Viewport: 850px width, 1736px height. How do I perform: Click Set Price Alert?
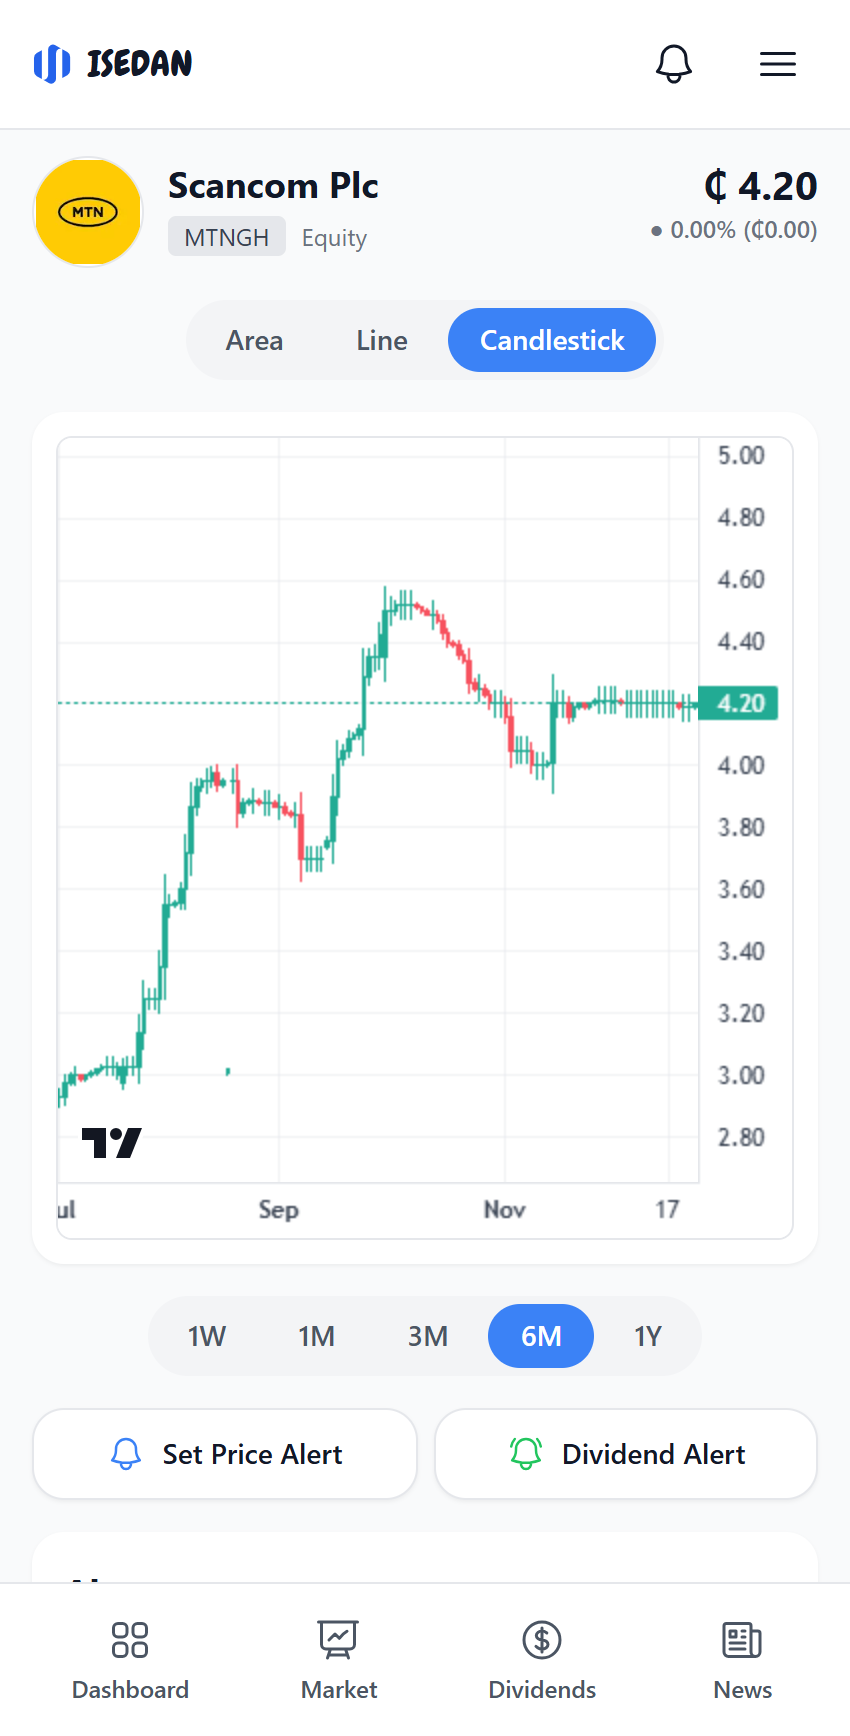224,1454
